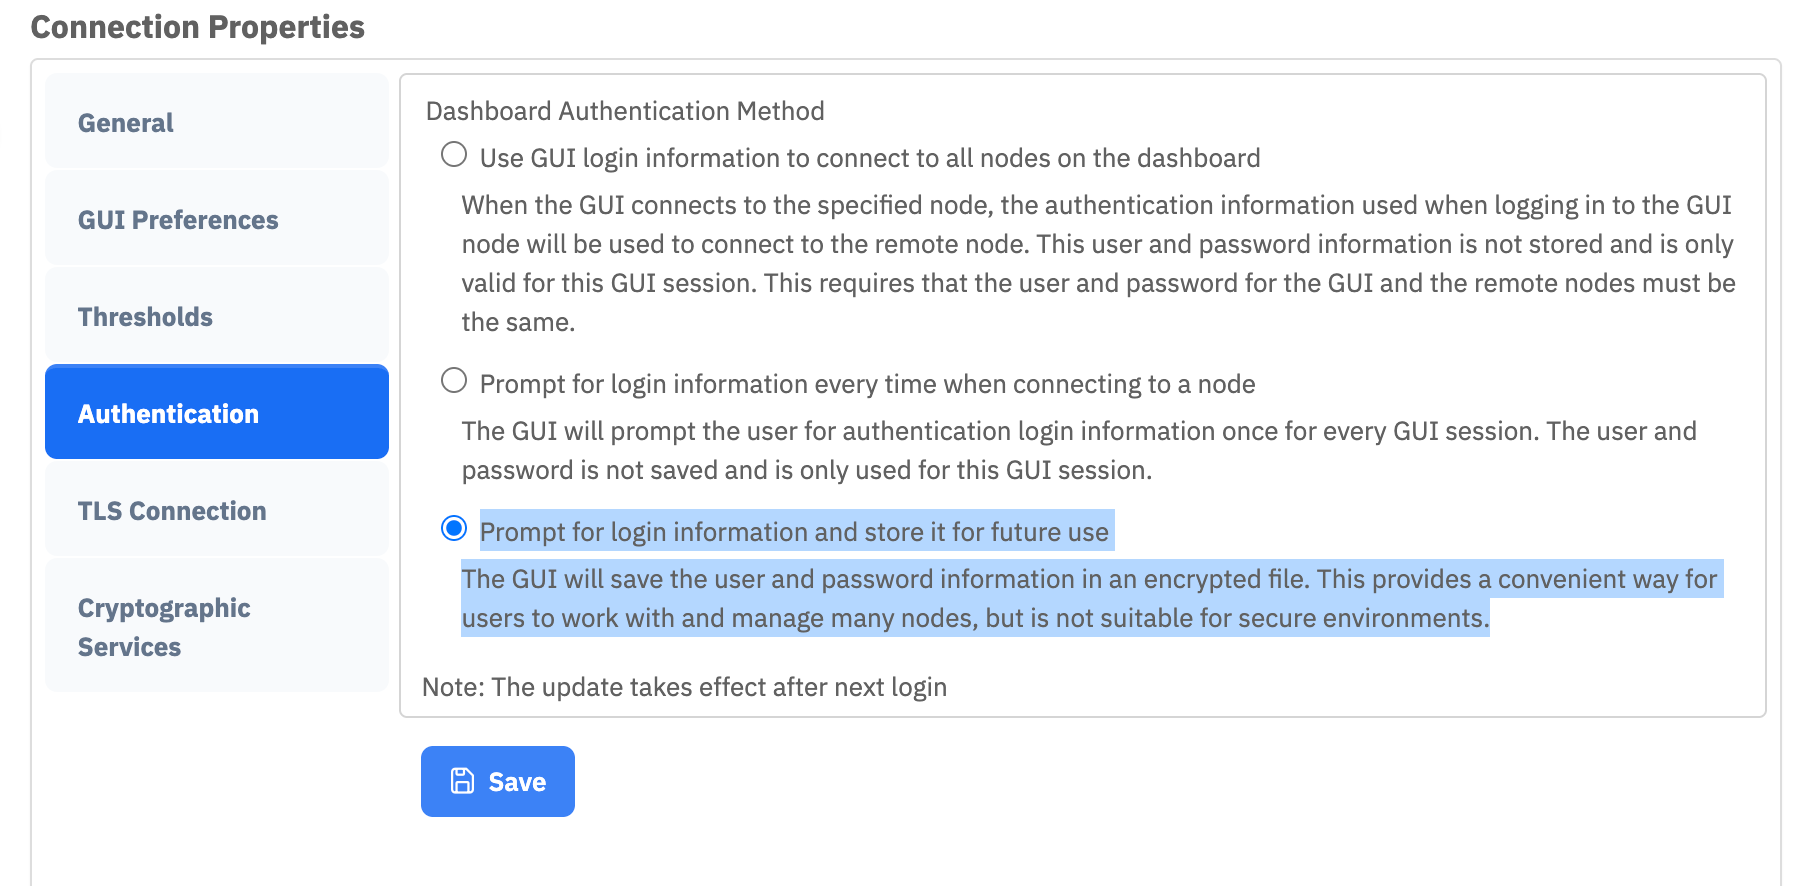1798x886 pixels.
Task: Click the Connection Properties heading
Action: click(197, 27)
